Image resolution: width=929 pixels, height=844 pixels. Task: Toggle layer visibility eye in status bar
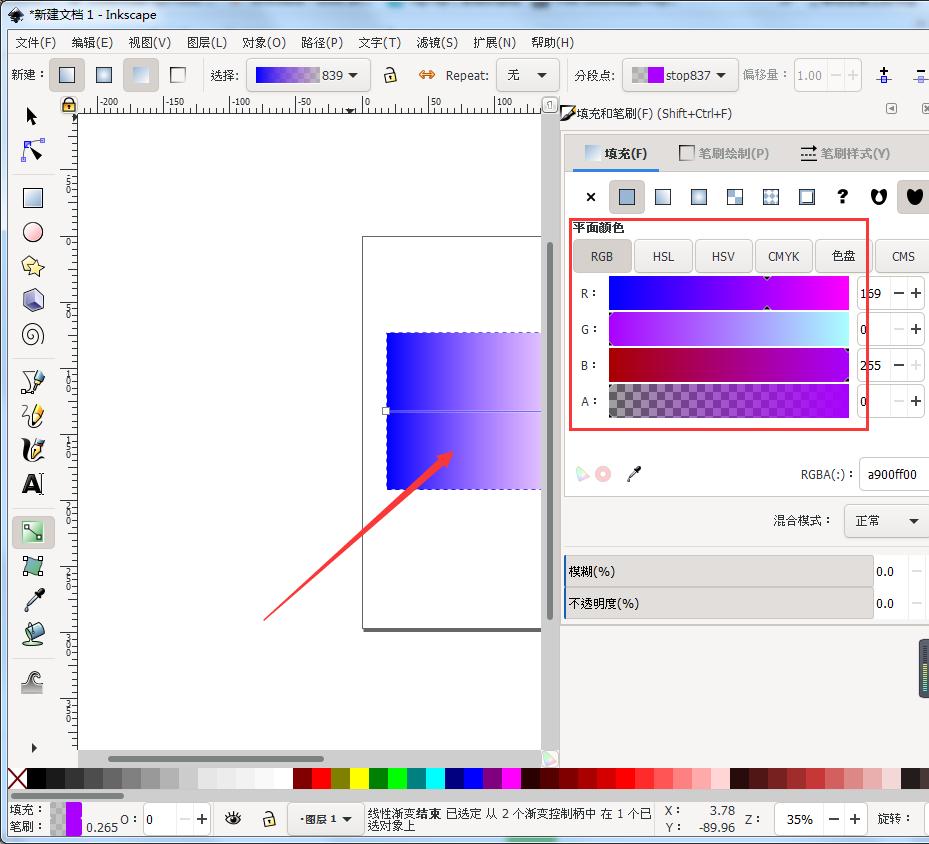coord(233,818)
